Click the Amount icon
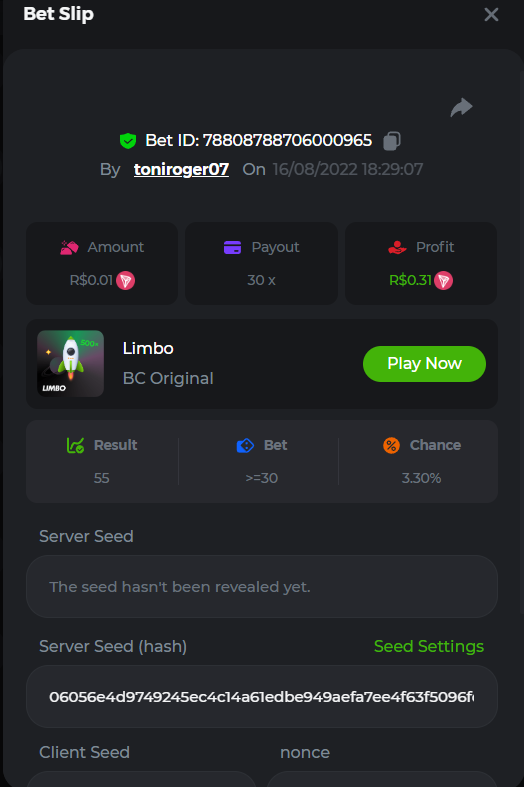The height and width of the screenshot is (787, 524). click(69, 247)
